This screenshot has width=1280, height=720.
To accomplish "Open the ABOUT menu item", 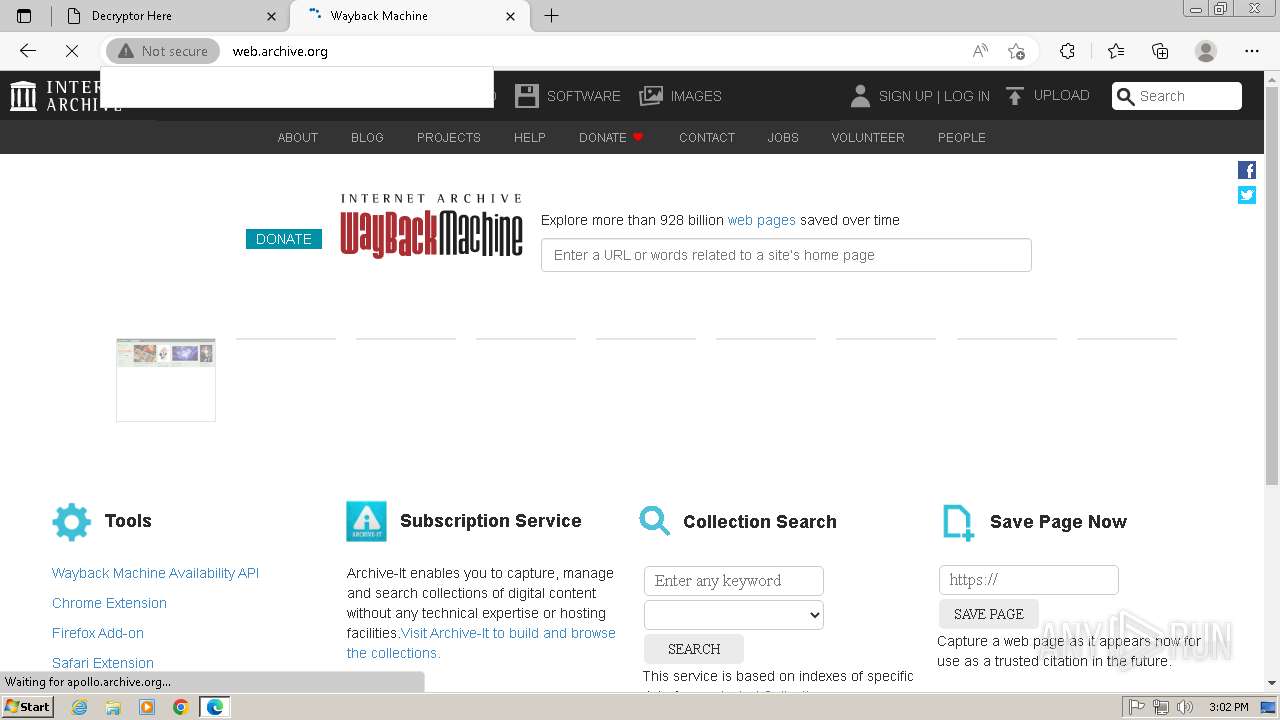I will pyautogui.click(x=298, y=137).
